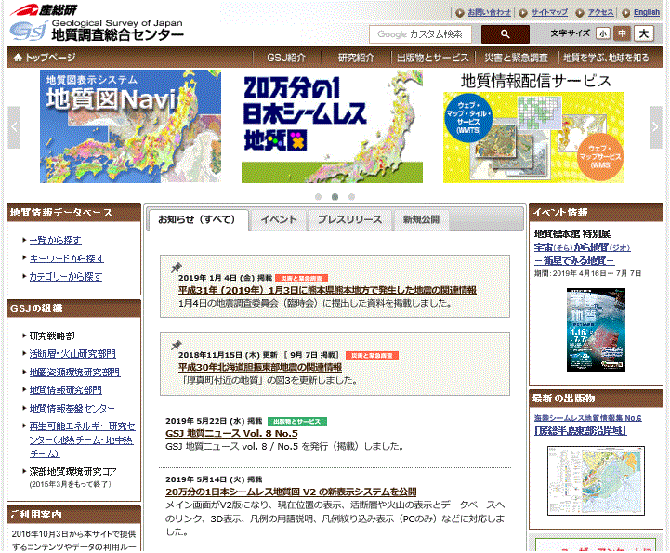Set text size to small (小)
The width and height of the screenshot is (670, 553).
pos(603,33)
